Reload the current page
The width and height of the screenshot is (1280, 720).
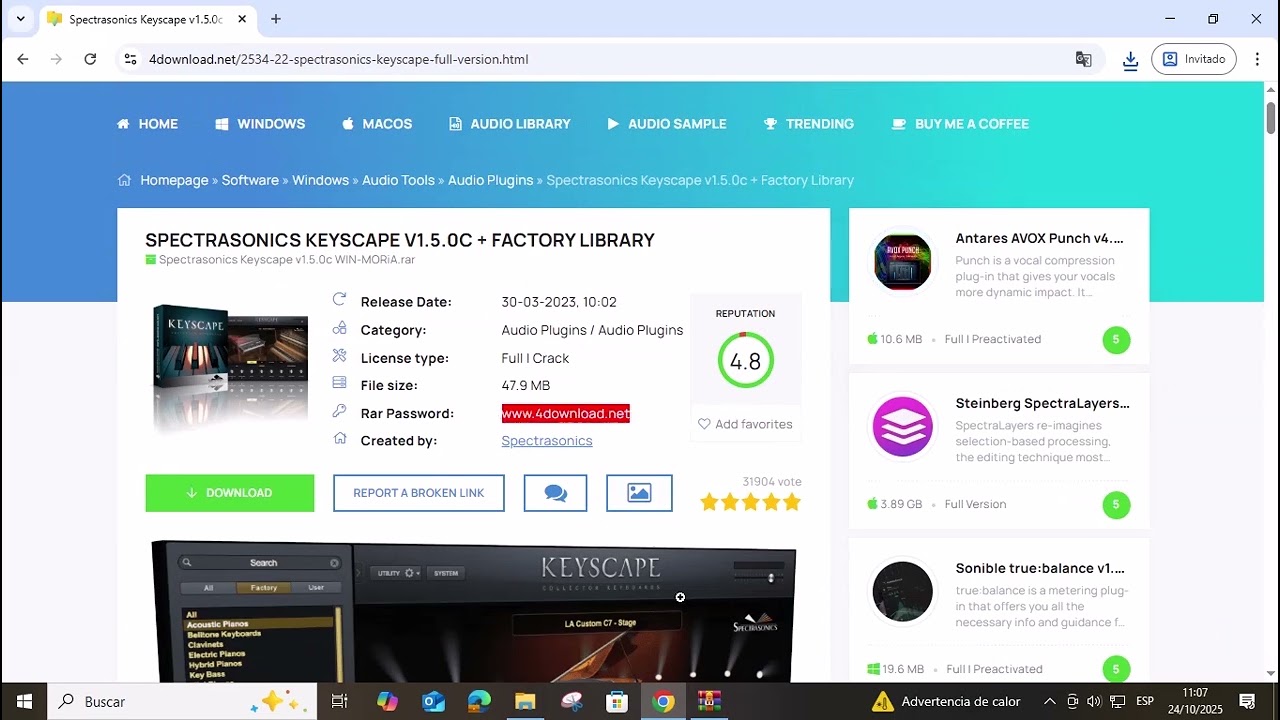90,59
